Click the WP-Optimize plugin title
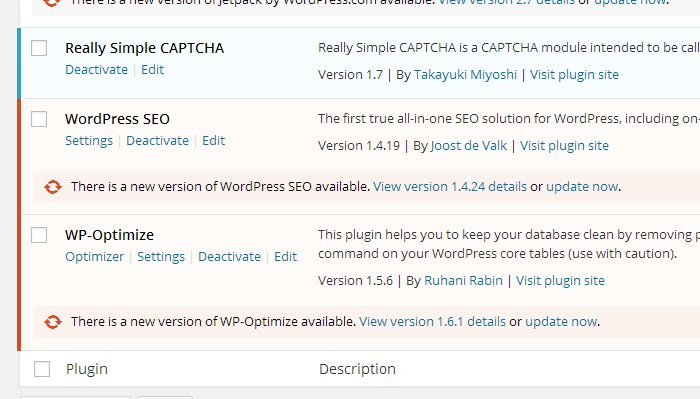This screenshot has height=399, width=700. pyautogui.click(x=109, y=235)
